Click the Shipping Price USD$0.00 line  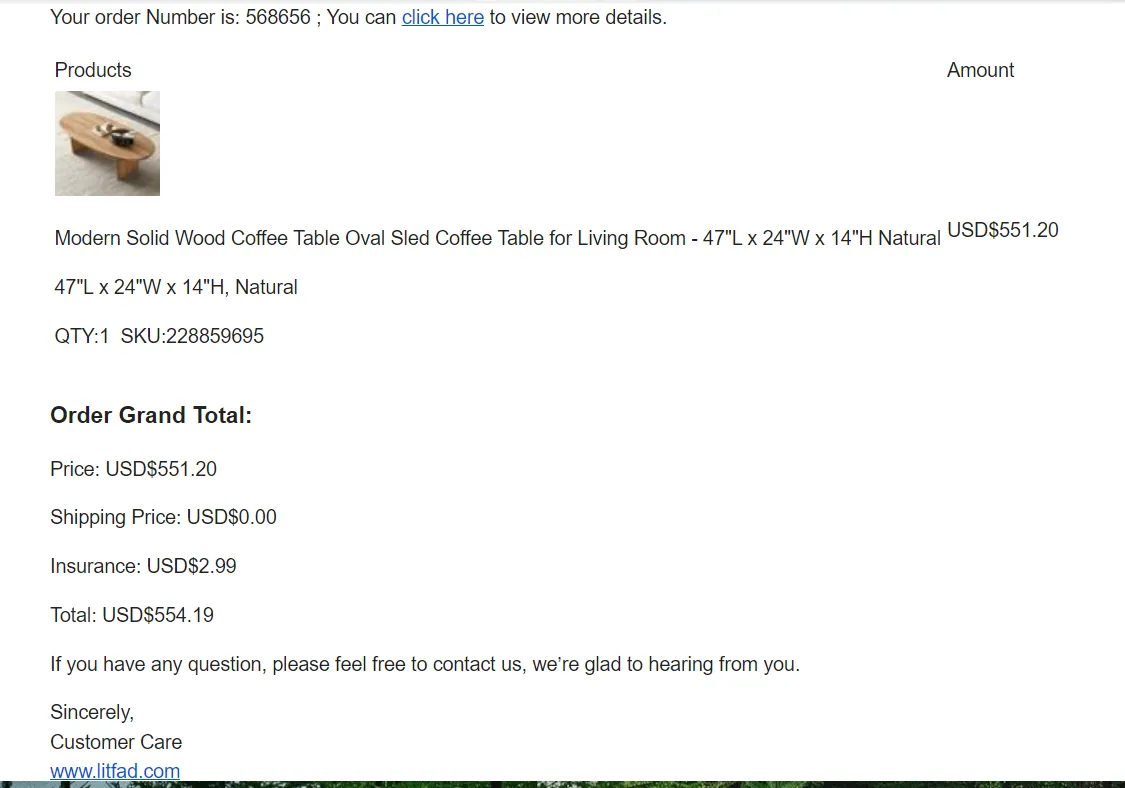[163, 517]
